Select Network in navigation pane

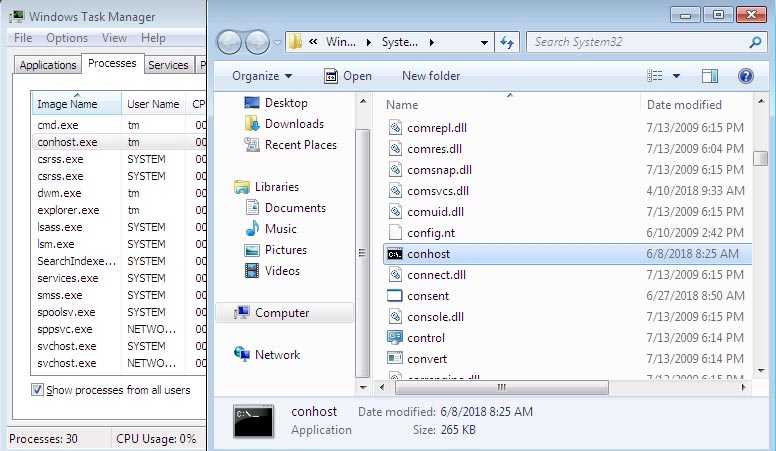coord(267,354)
